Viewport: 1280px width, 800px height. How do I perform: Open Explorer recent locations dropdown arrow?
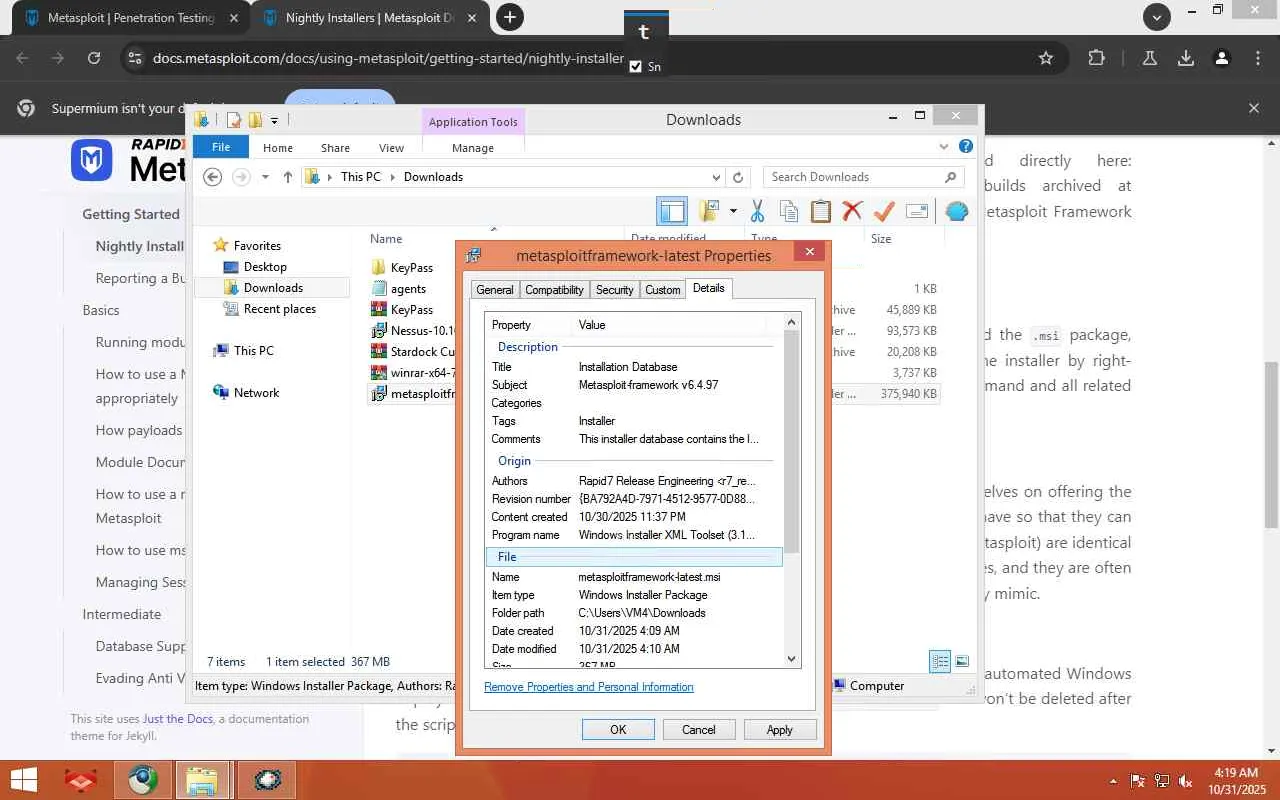pos(265,177)
